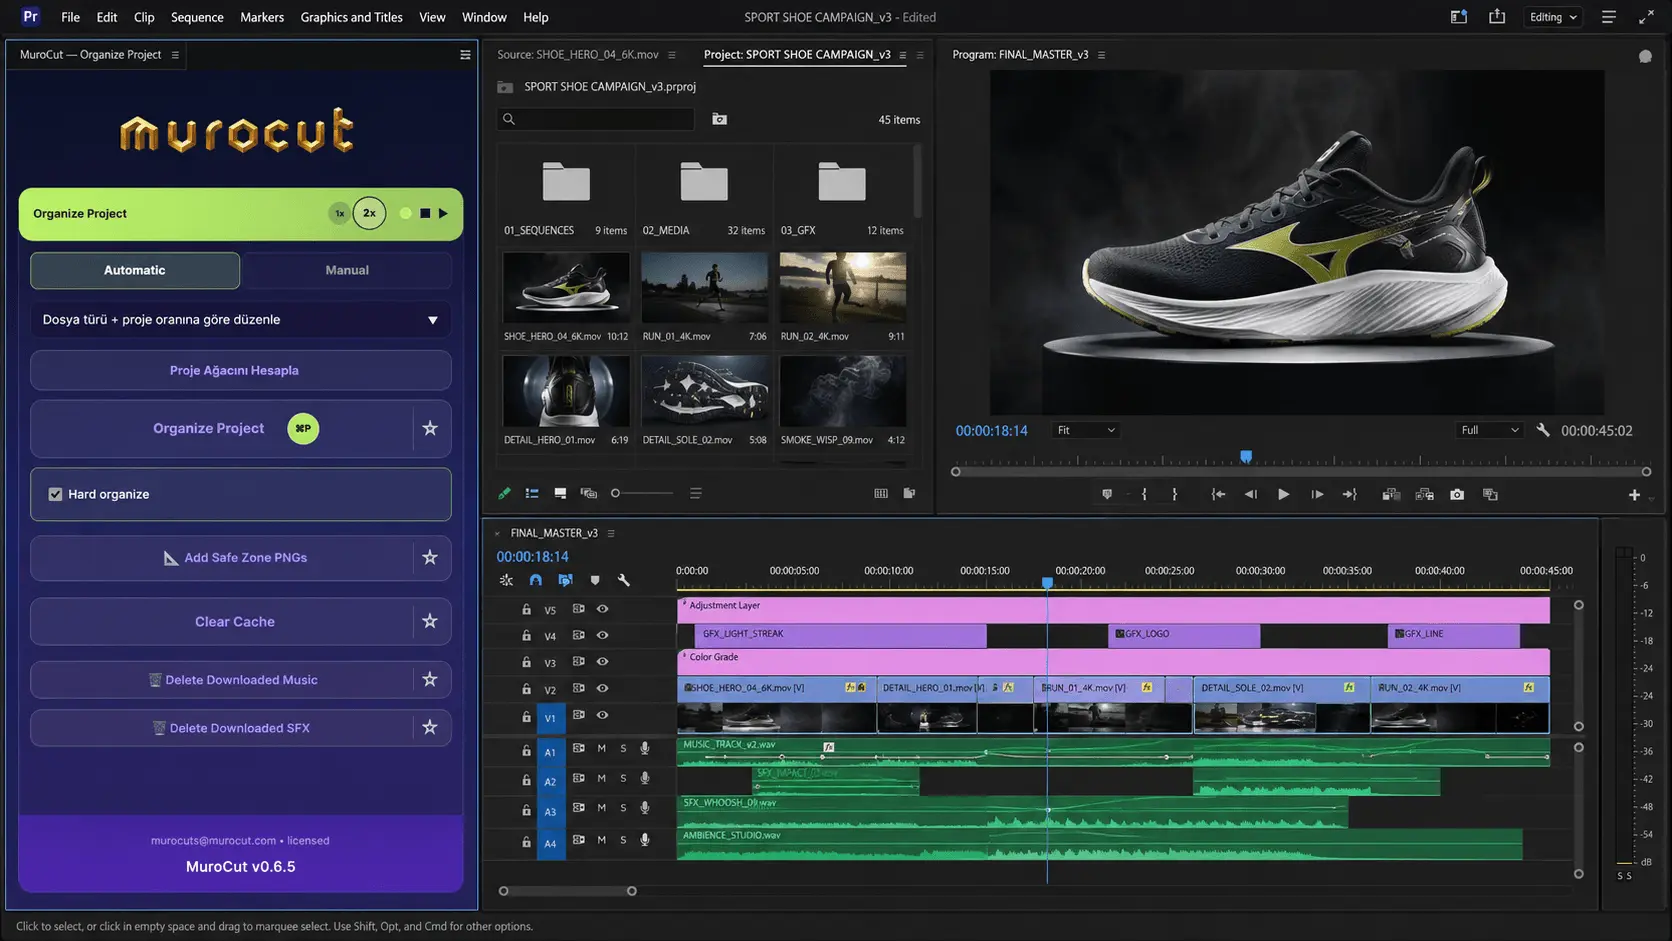Open the Editing workspace dropdown
This screenshot has width=1672, height=941.
click(x=1553, y=17)
